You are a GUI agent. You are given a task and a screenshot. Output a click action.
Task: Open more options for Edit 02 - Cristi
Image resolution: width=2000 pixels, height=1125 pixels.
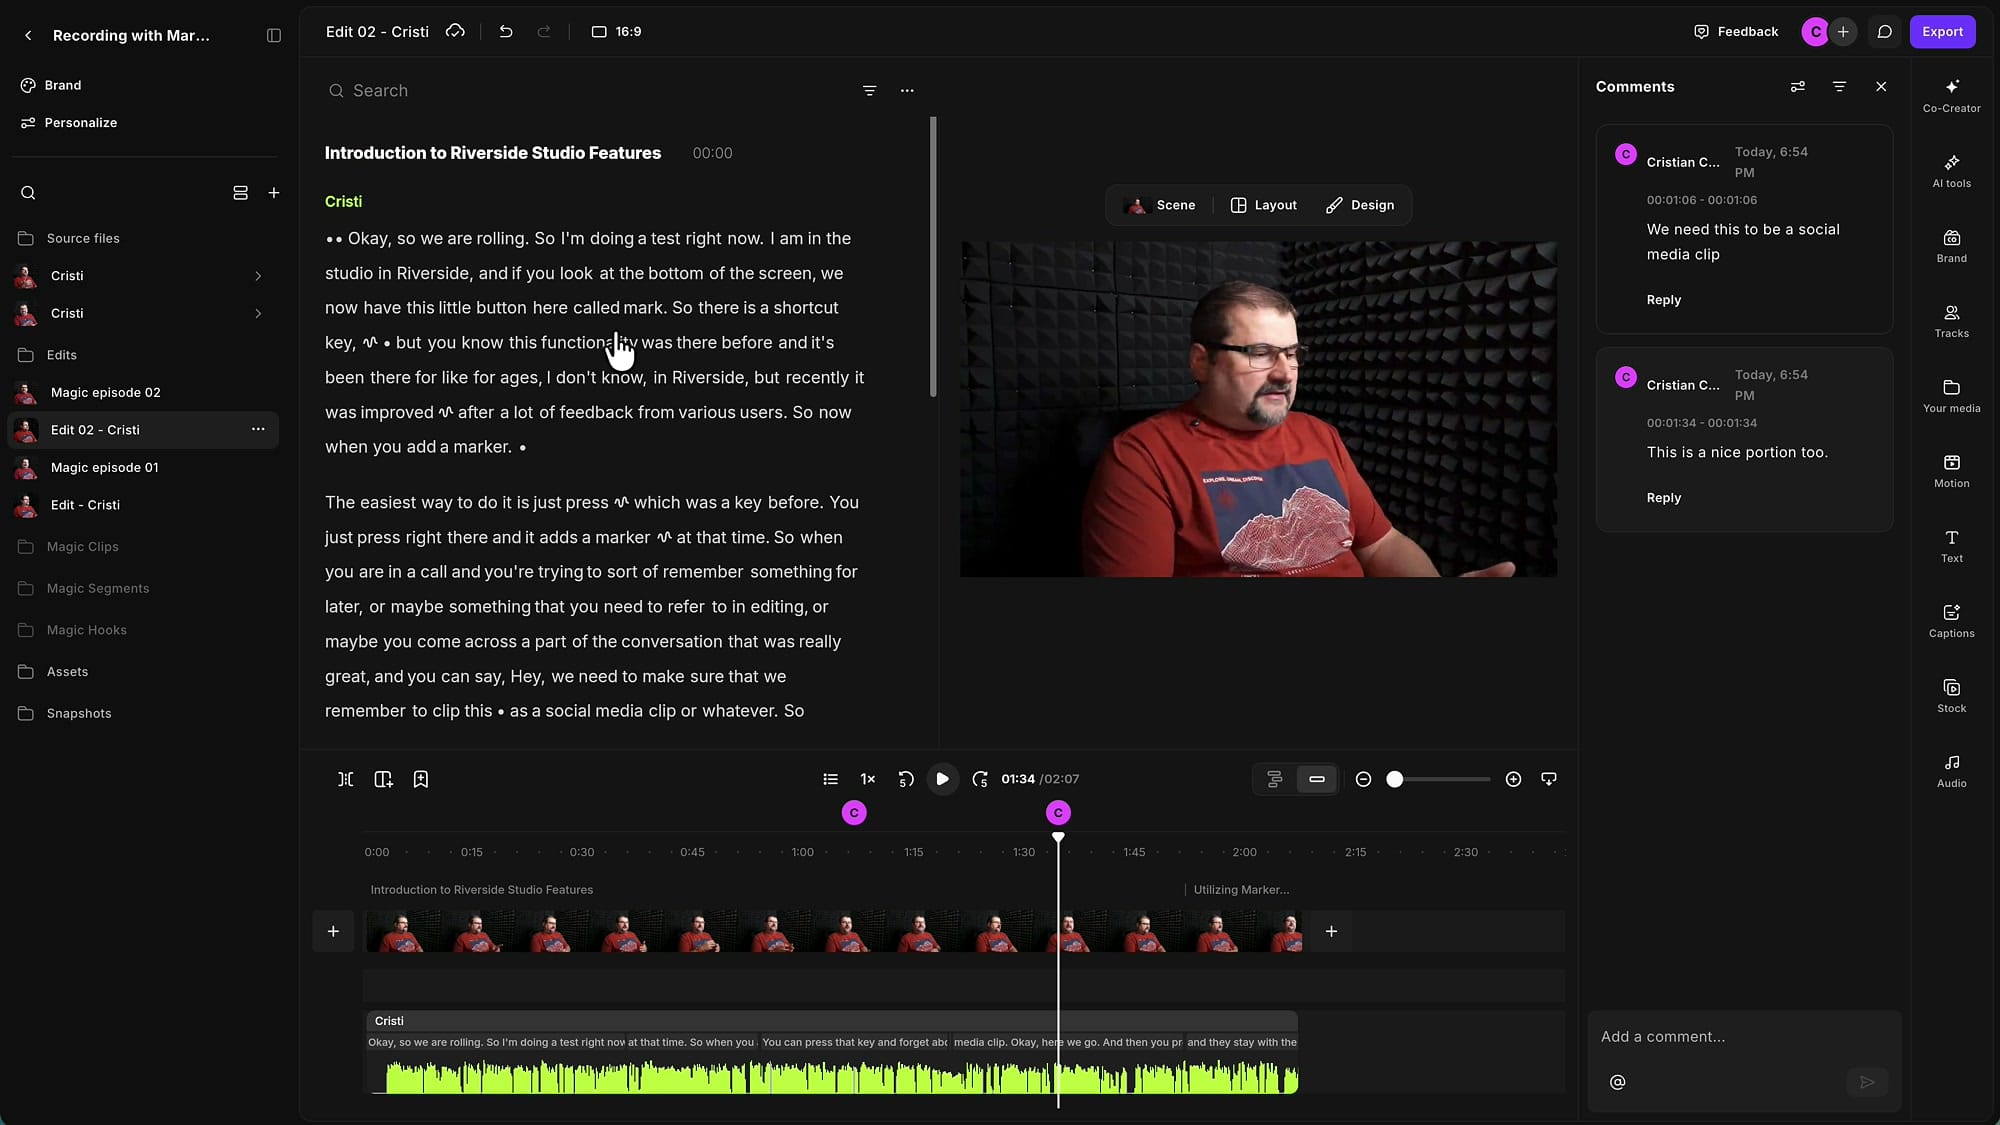click(x=258, y=430)
